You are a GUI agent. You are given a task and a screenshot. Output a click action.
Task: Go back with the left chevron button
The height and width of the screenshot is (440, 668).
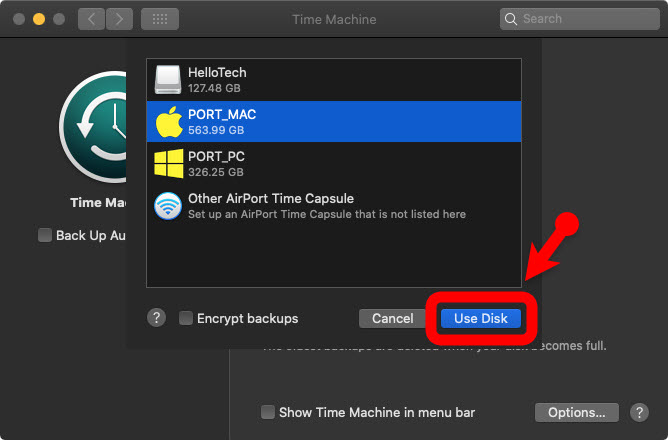(91, 19)
